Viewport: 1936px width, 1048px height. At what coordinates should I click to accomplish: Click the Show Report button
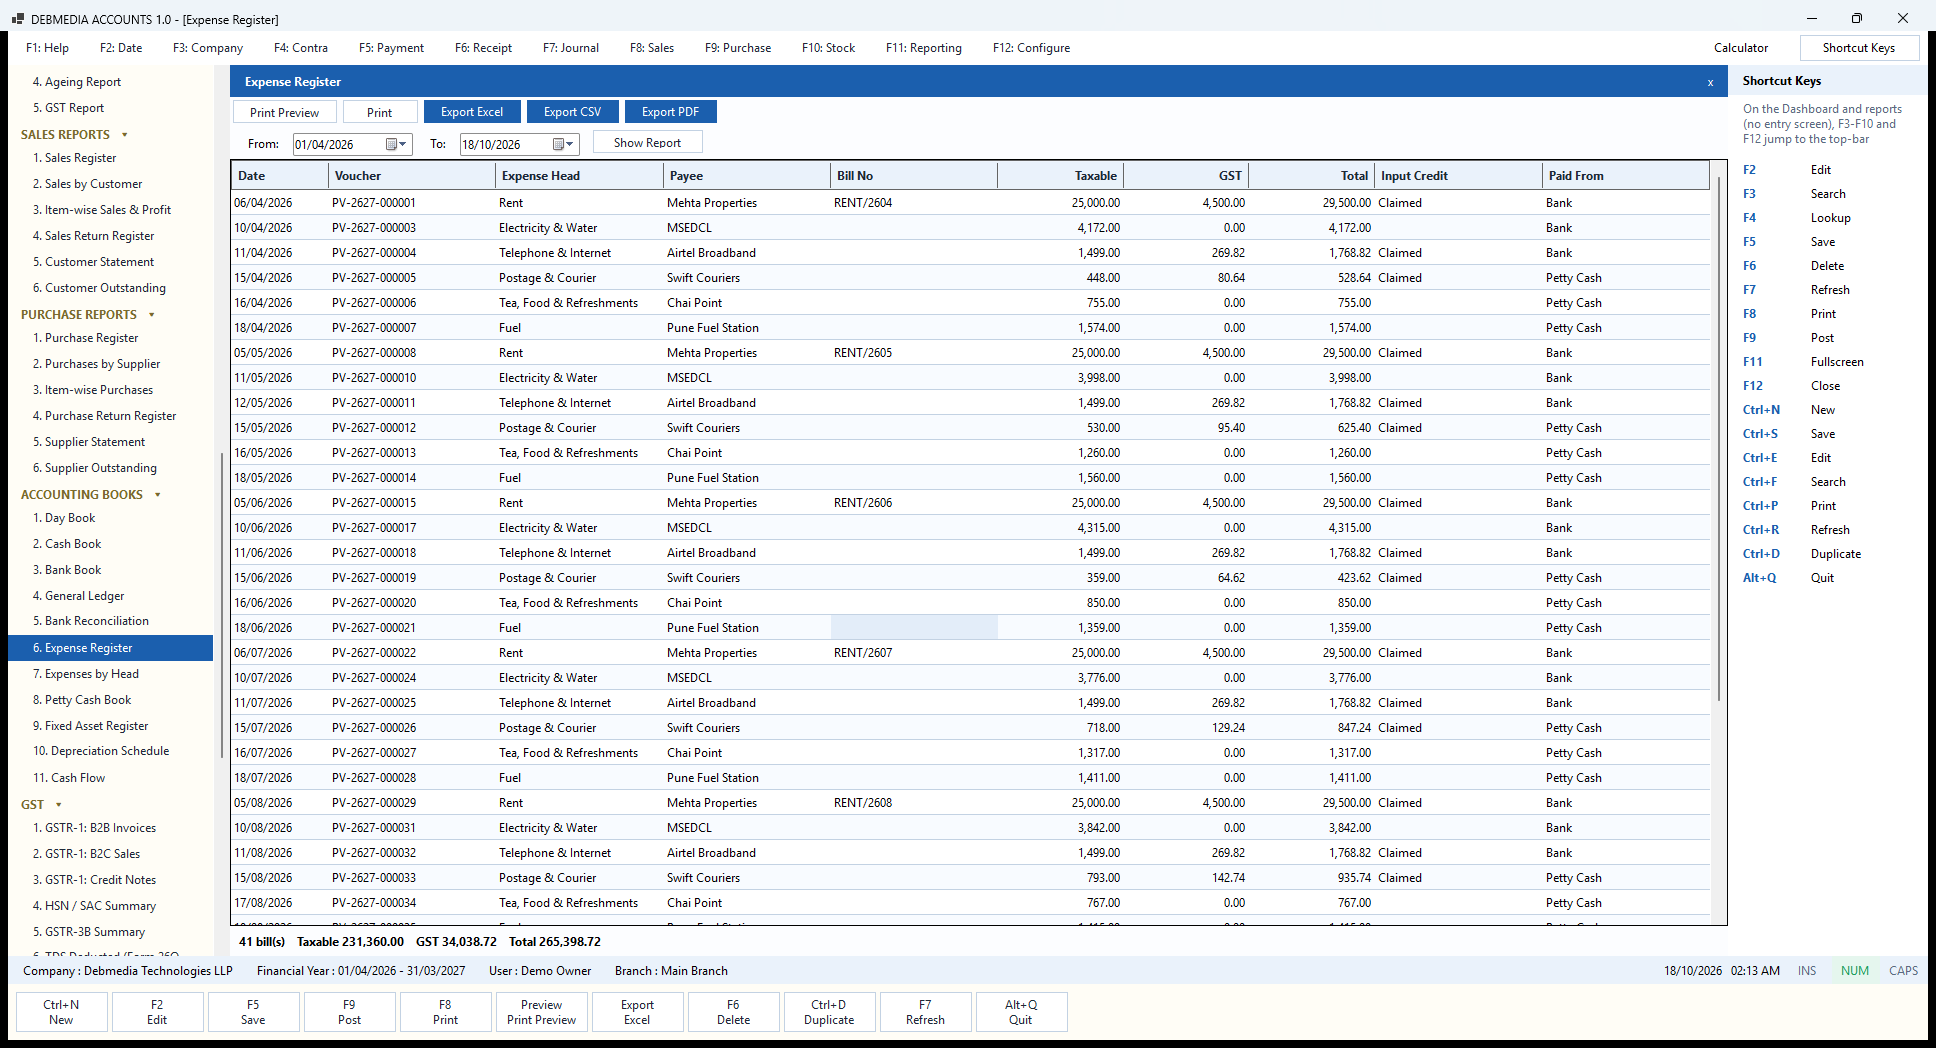647,142
